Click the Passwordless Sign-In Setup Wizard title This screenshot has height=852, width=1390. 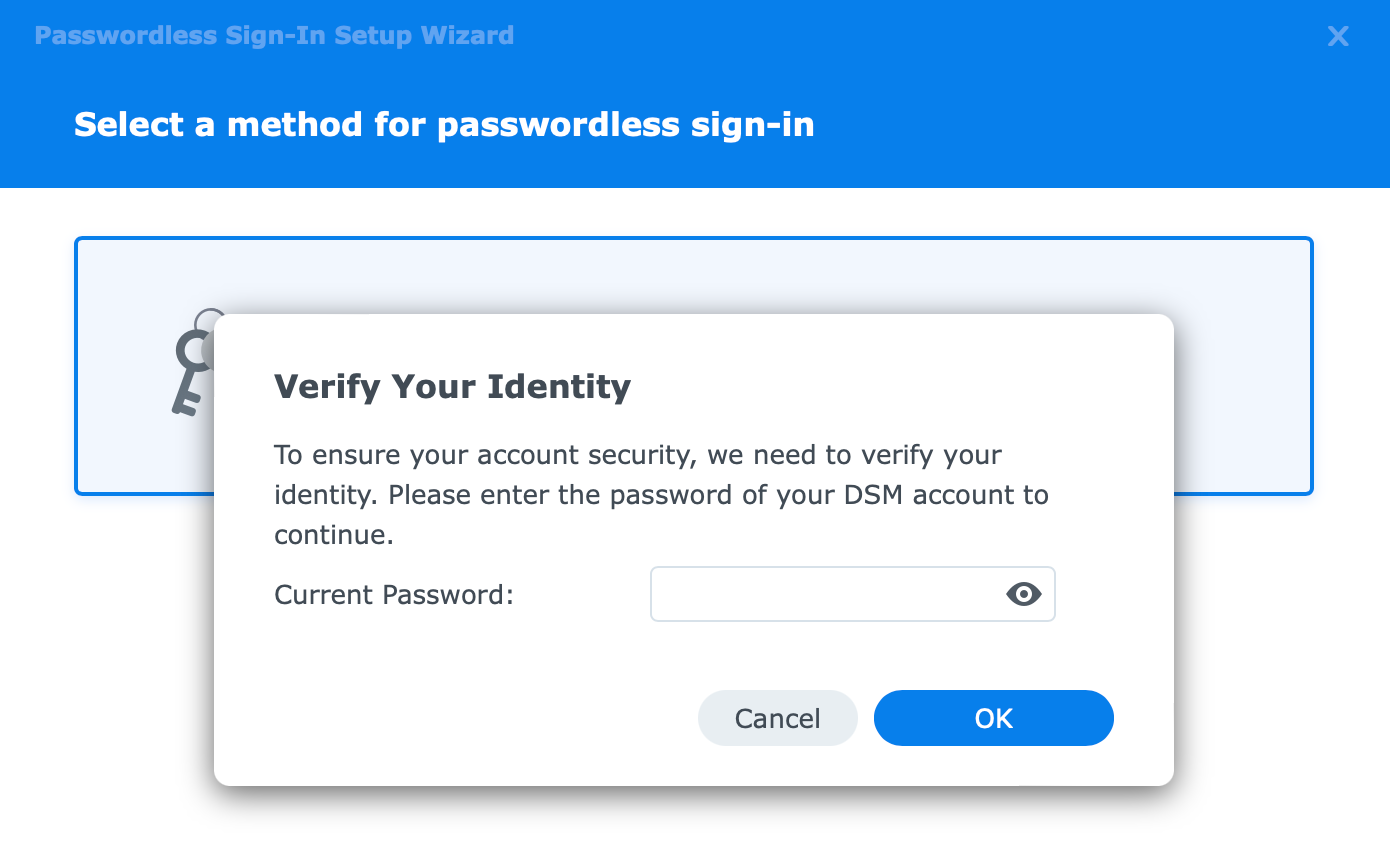[274, 36]
